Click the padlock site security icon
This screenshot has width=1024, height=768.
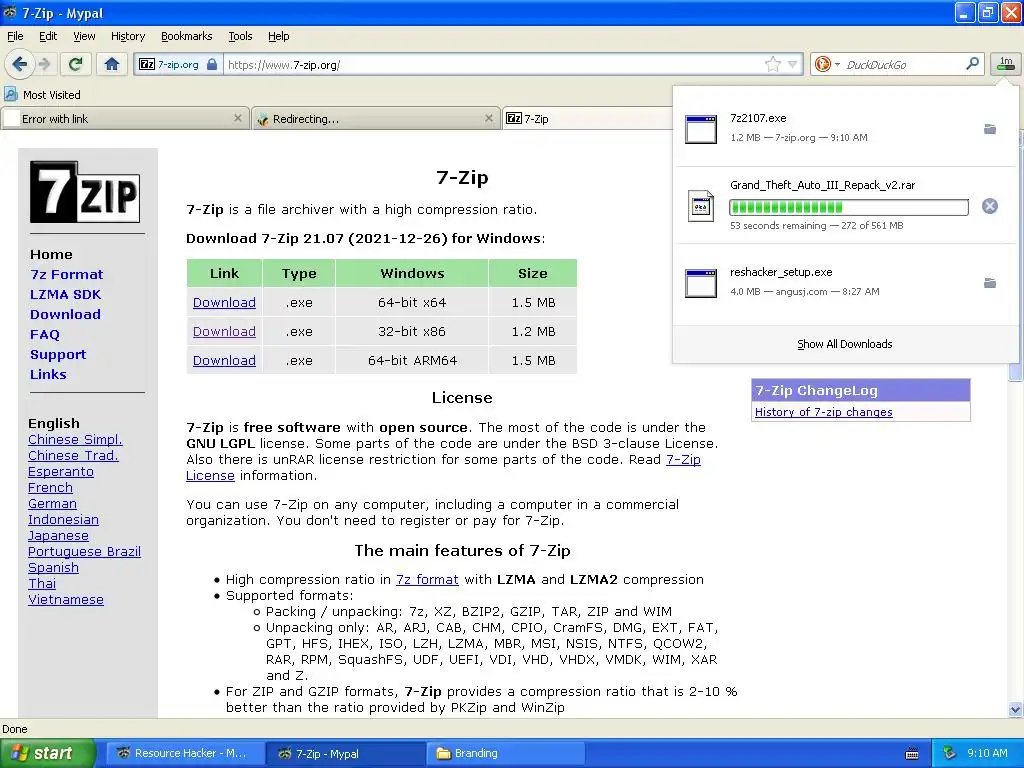coord(212,64)
